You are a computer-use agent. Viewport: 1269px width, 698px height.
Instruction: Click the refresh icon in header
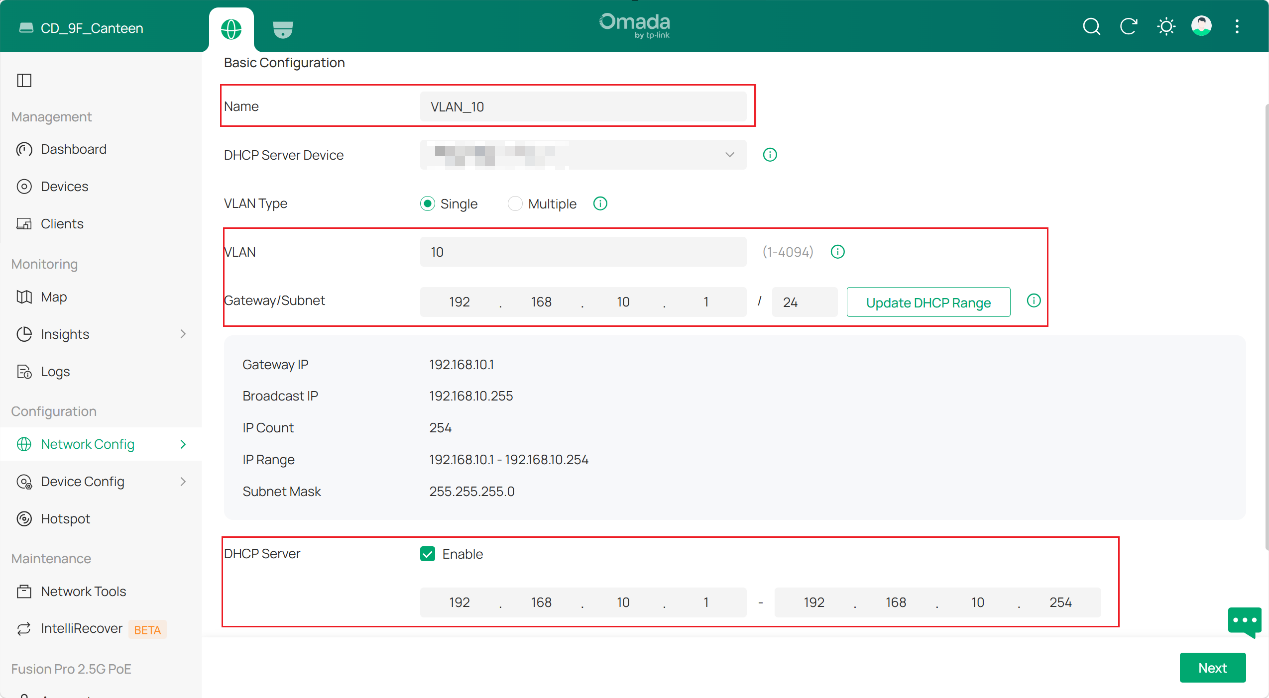(1129, 27)
